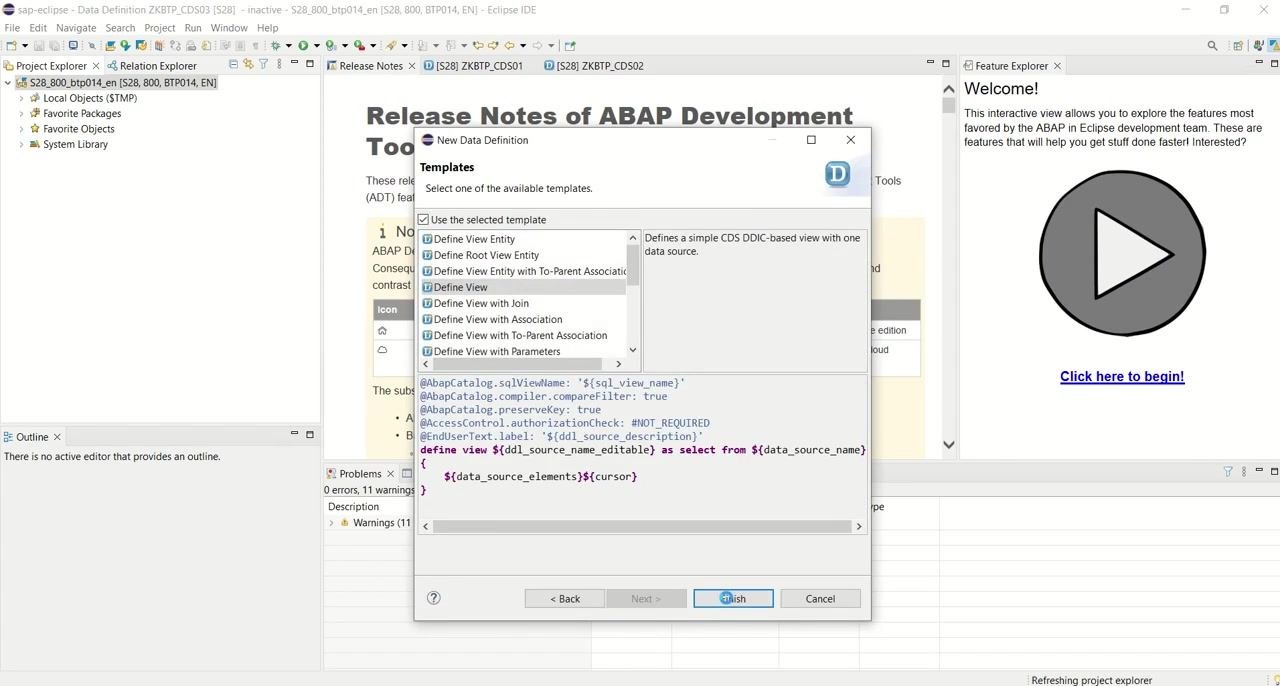Select Define View with To-Parent Association template
Screen dimensions: 1280x686
[x=520, y=335]
